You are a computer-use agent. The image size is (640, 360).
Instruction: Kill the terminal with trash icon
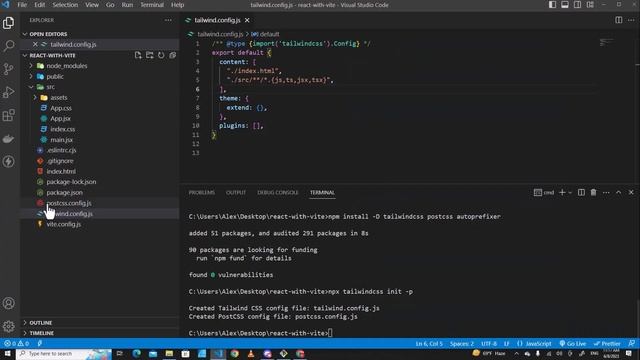[x=593, y=192]
